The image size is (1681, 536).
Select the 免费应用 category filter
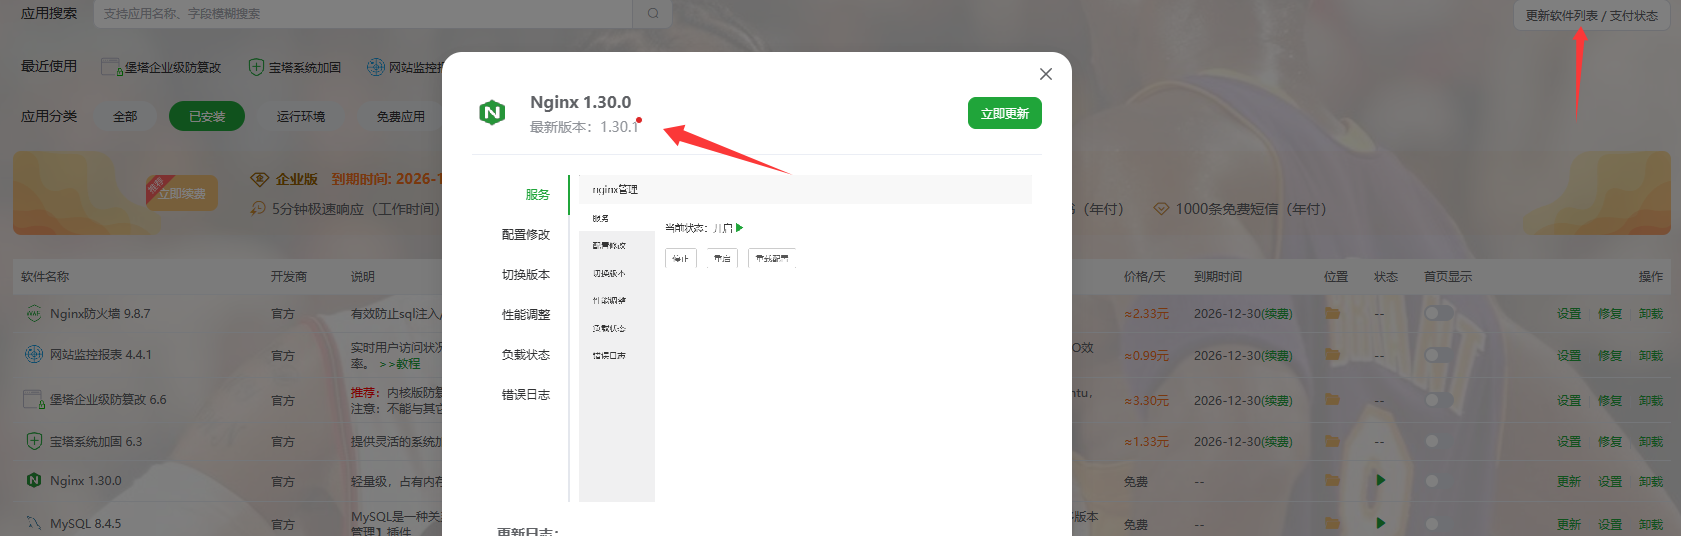pos(401,116)
